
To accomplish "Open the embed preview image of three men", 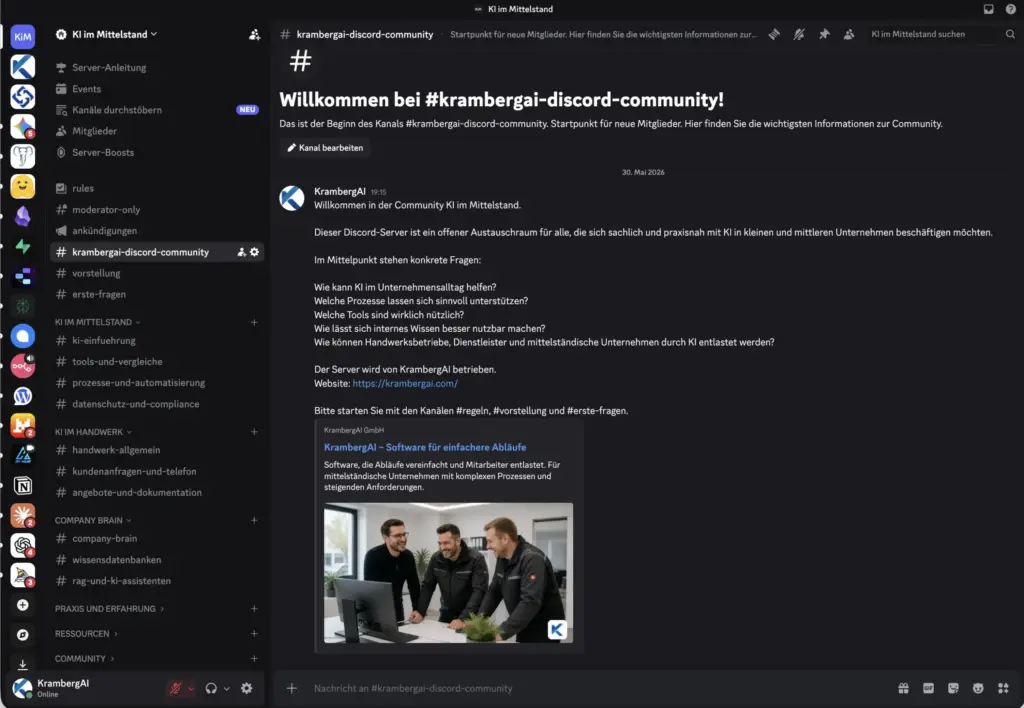I will 448,573.
